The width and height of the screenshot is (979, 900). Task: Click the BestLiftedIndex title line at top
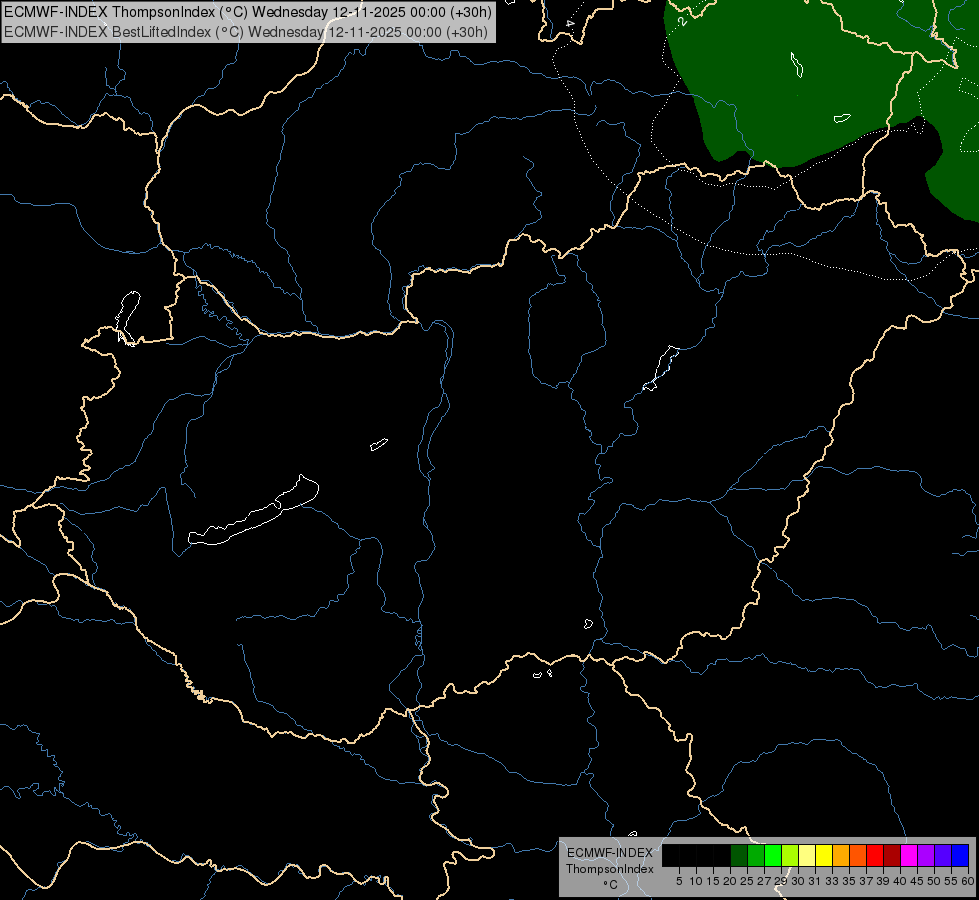[246, 32]
